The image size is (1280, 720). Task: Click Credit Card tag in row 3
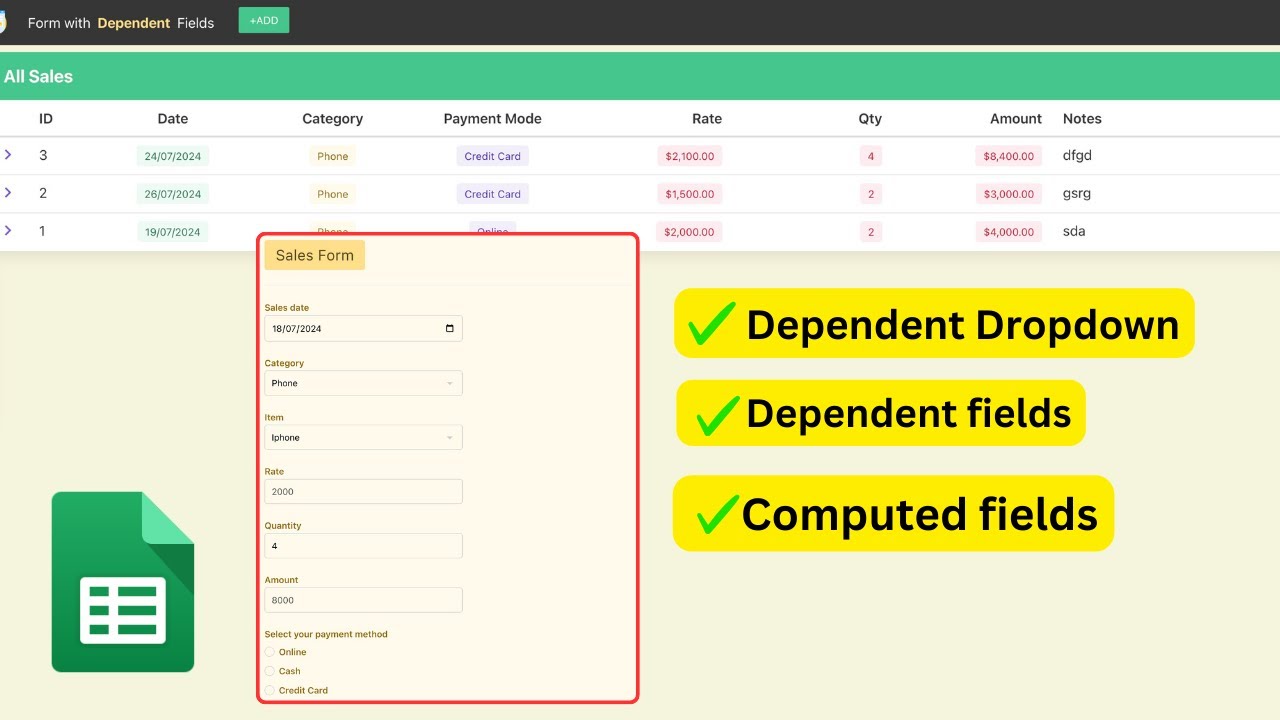(493, 156)
